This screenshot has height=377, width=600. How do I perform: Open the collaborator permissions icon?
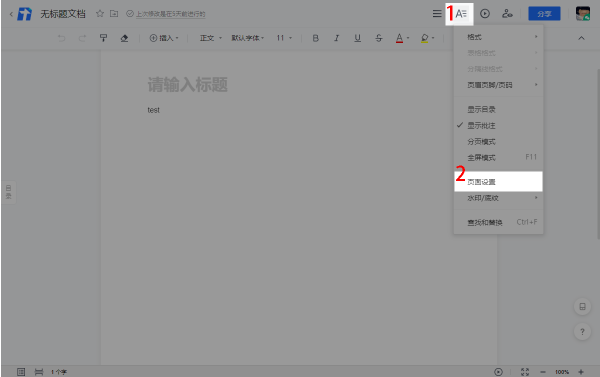point(507,14)
